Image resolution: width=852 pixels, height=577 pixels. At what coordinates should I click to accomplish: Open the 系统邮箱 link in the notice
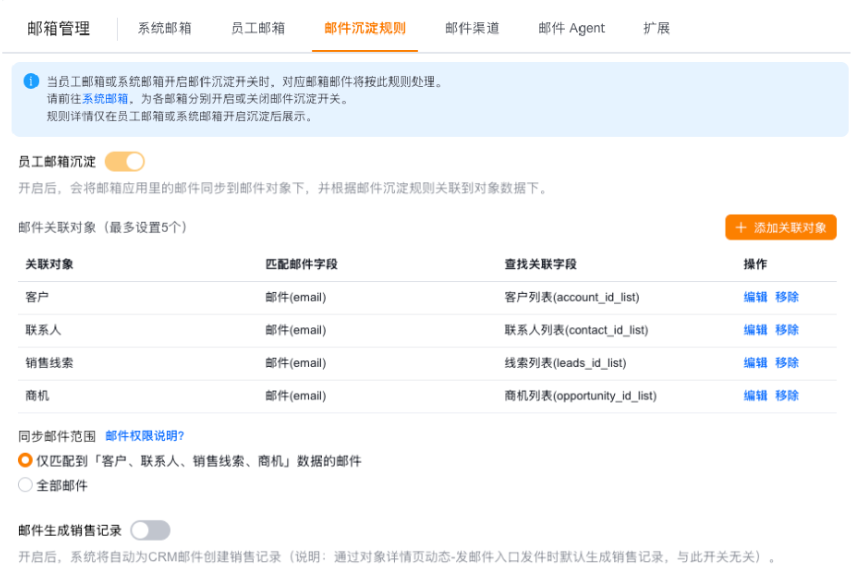pyautogui.click(x=105, y=99)
